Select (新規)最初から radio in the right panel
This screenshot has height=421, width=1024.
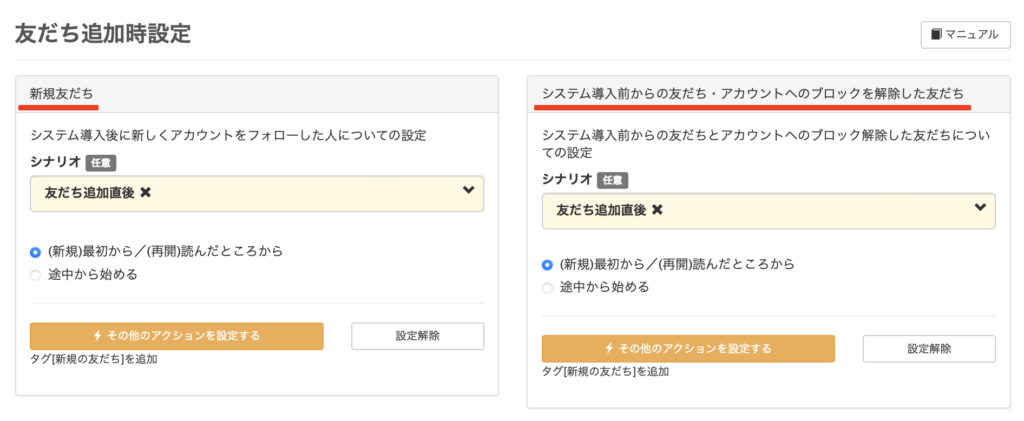[547, 265]
